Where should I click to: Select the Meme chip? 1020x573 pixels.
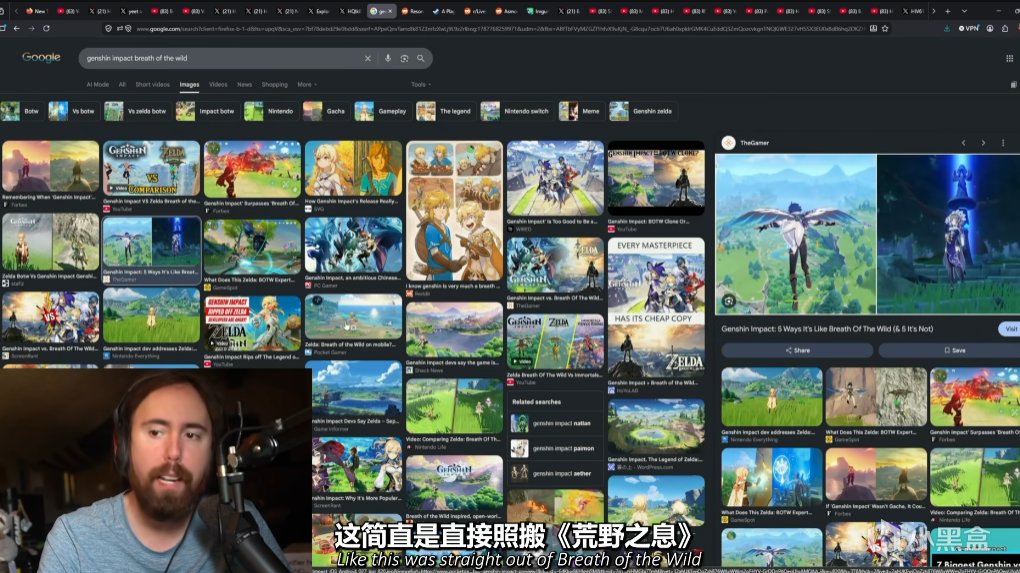tap(580, 111)
